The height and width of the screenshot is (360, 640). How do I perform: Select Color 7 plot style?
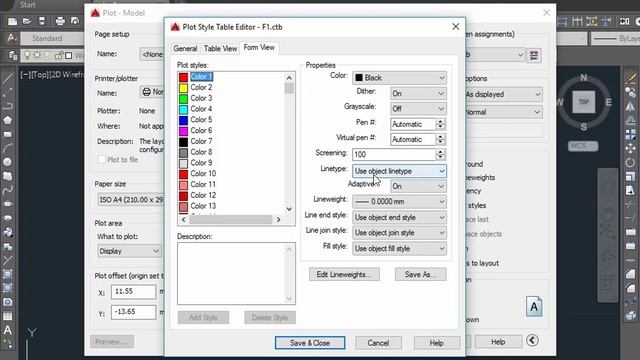201,141
